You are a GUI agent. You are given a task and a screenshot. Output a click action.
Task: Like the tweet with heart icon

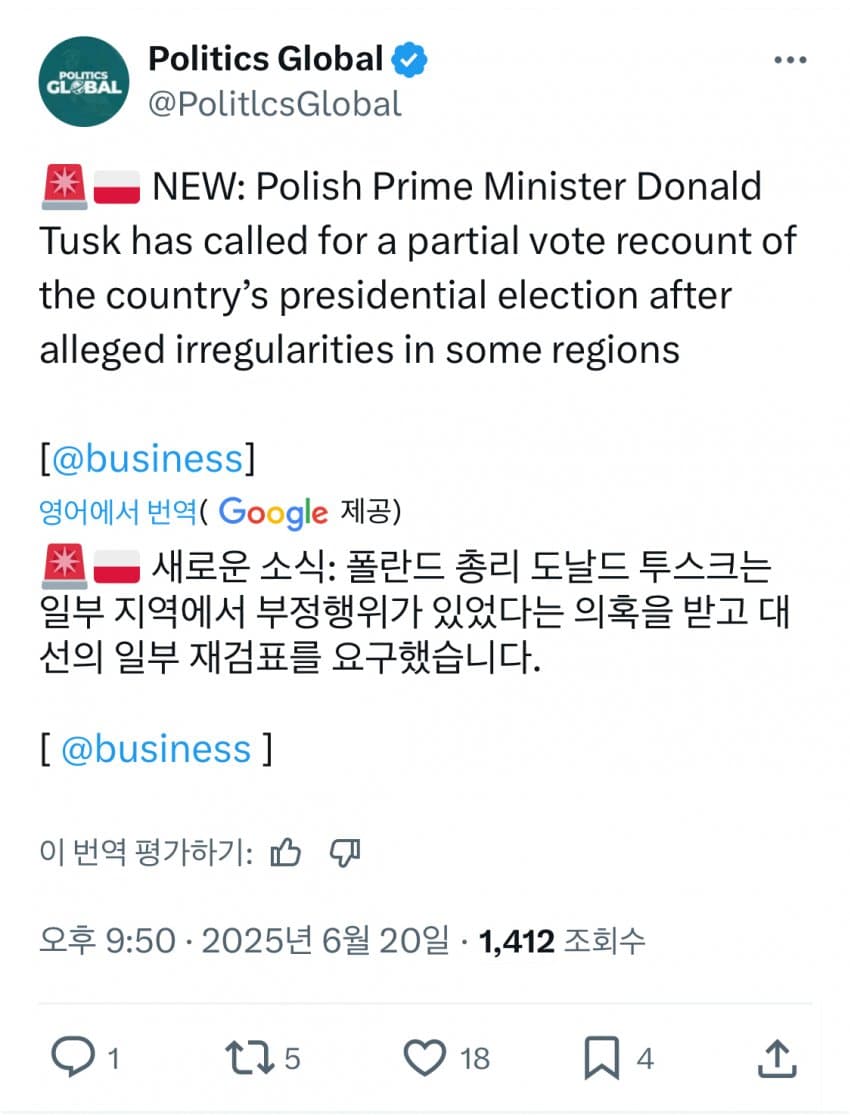pyautogui.click(x=425, y=1057)
